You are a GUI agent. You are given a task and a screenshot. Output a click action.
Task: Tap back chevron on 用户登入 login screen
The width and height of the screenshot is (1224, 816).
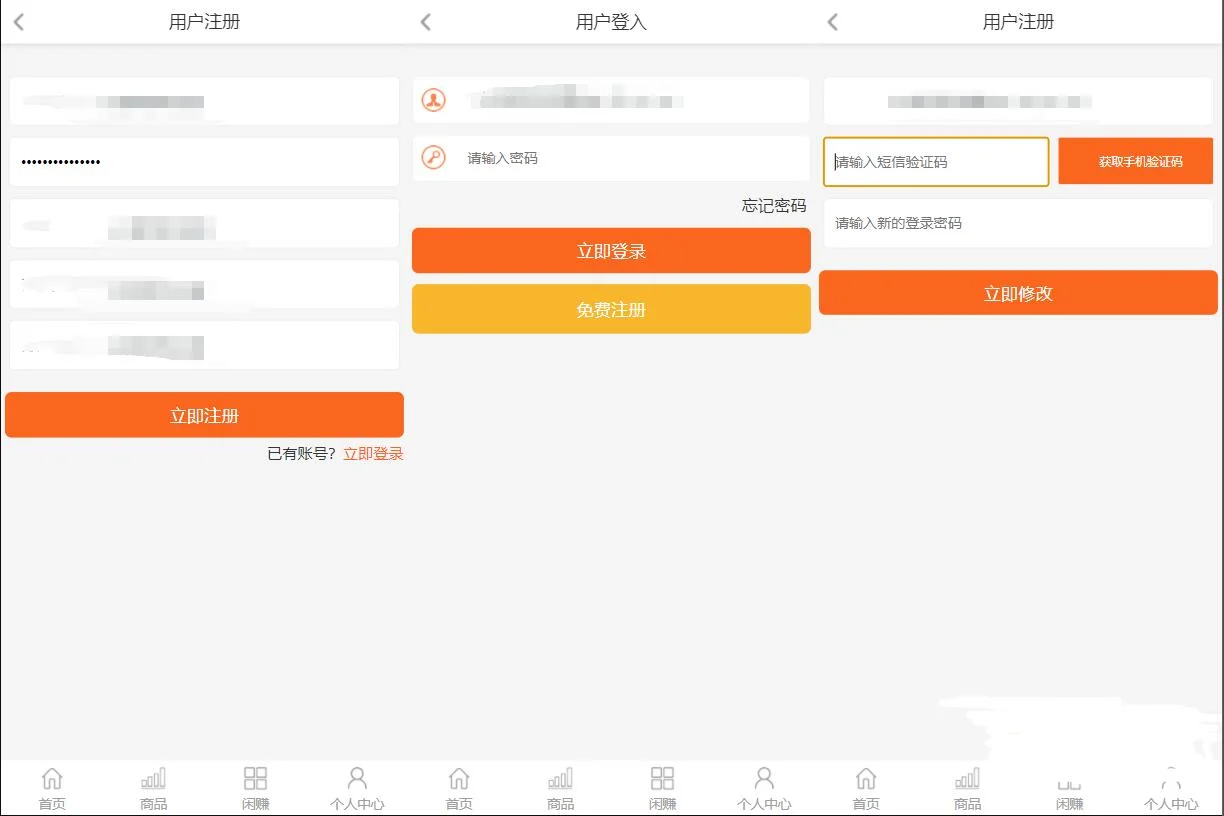click(424, 21)
